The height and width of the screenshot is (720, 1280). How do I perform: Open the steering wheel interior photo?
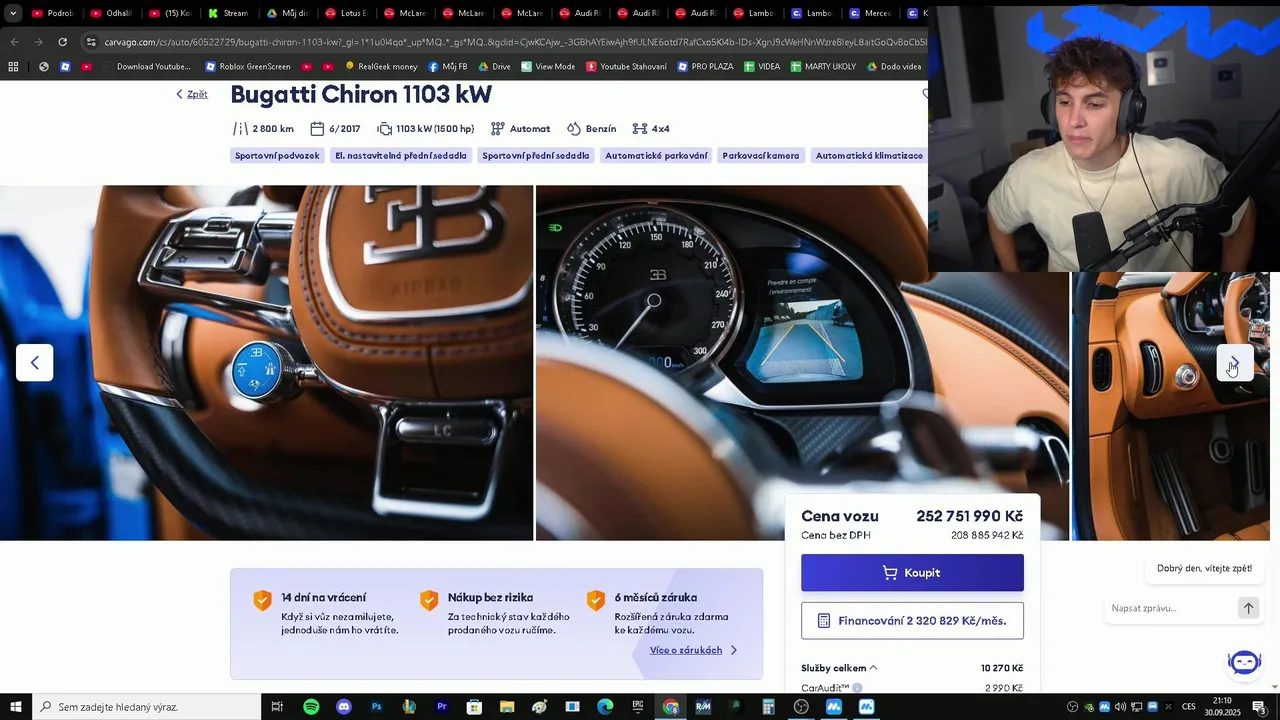pos(266,363)
